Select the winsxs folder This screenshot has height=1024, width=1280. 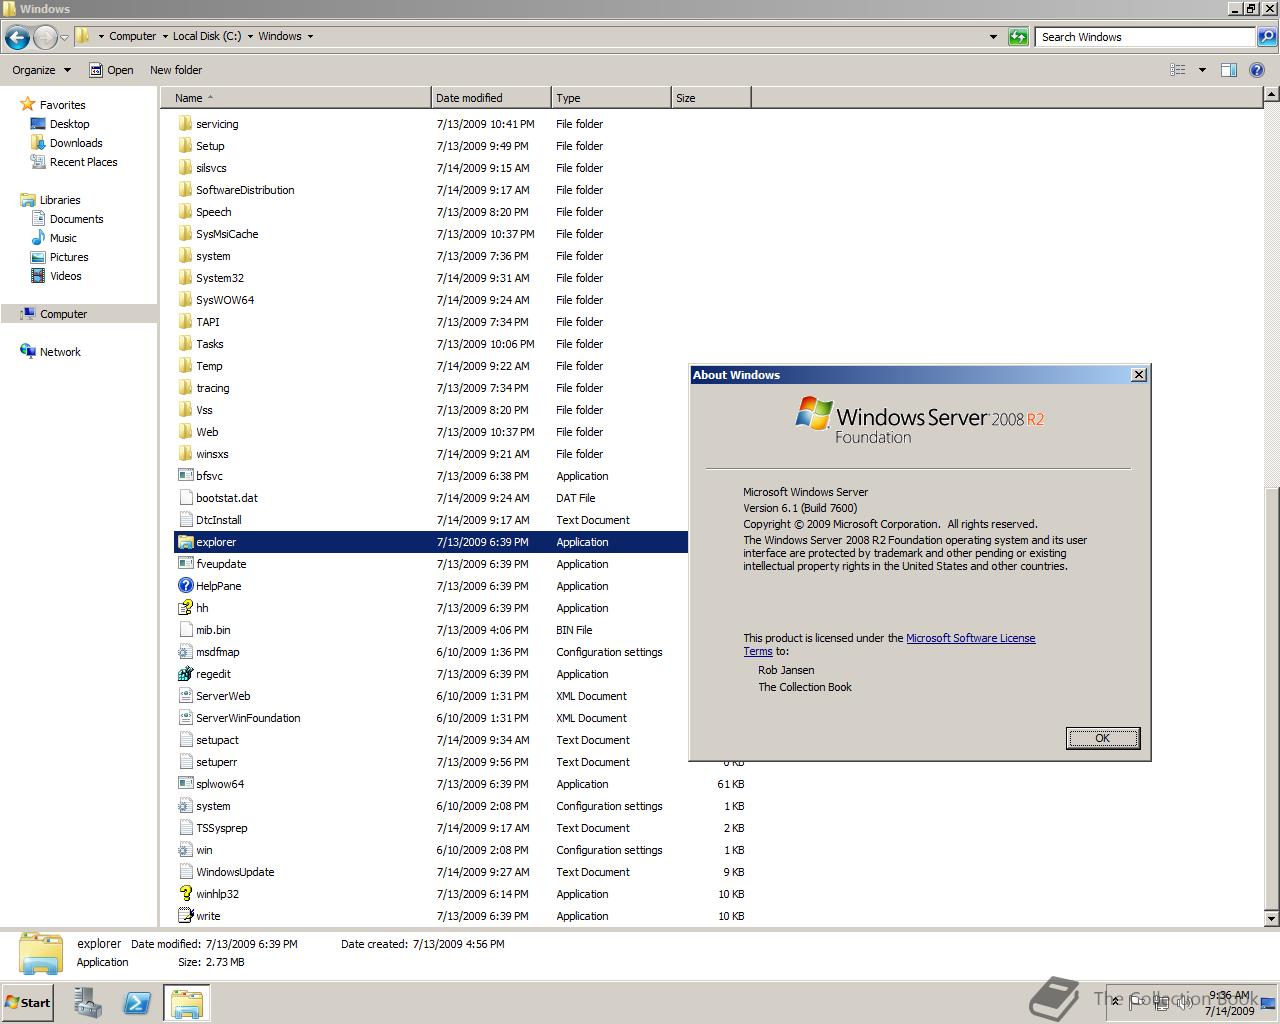coord(212,454)
